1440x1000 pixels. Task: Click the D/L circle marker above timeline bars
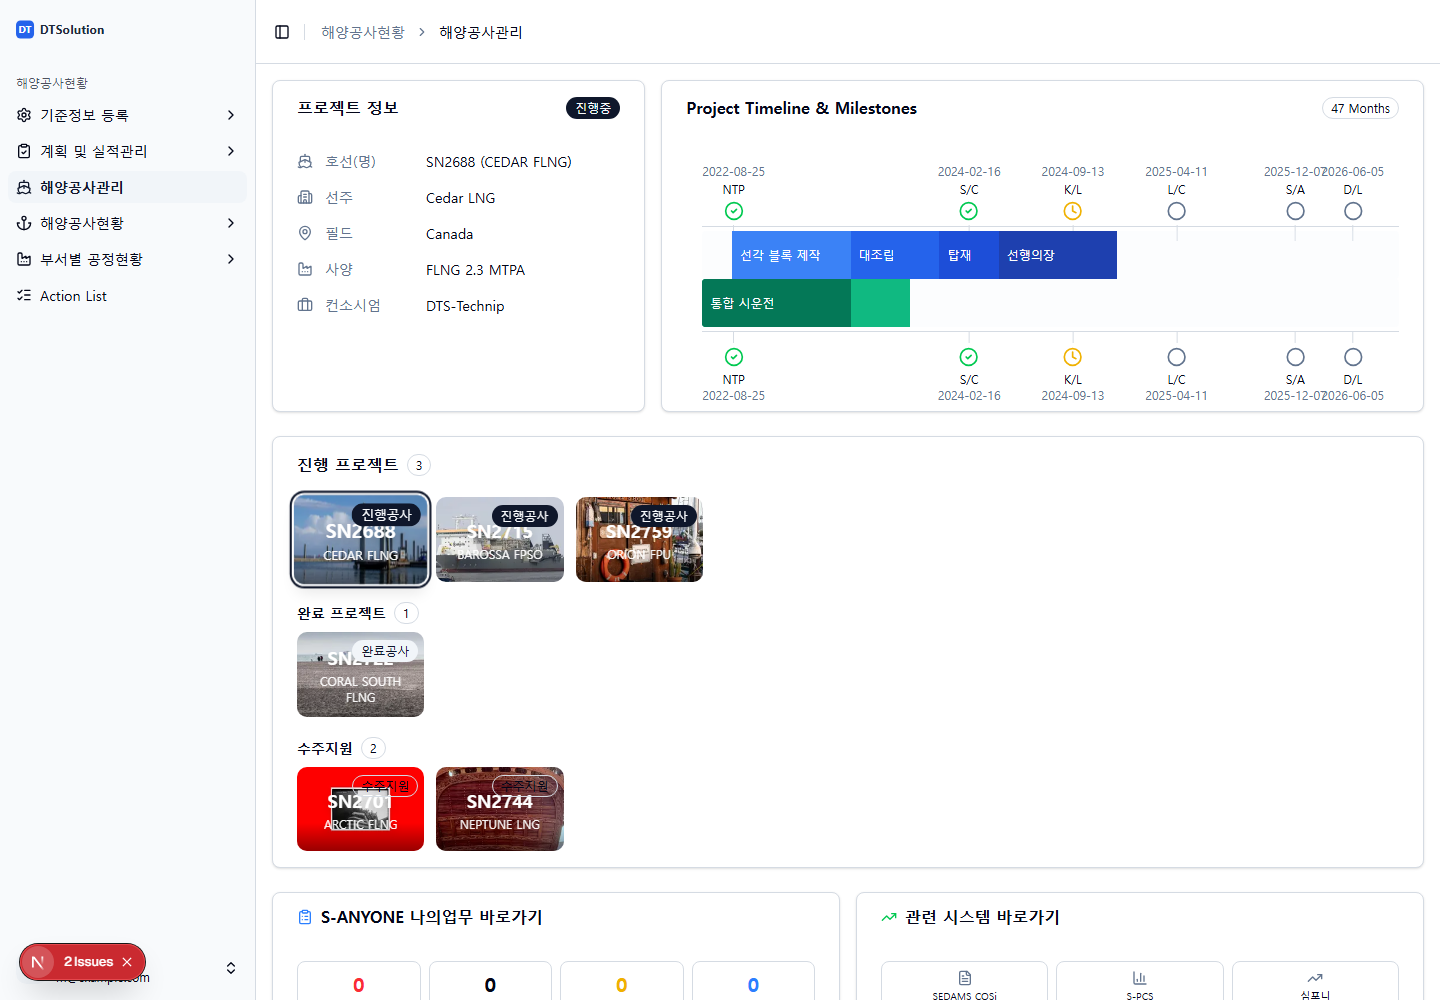click(x=1353, y=211)
